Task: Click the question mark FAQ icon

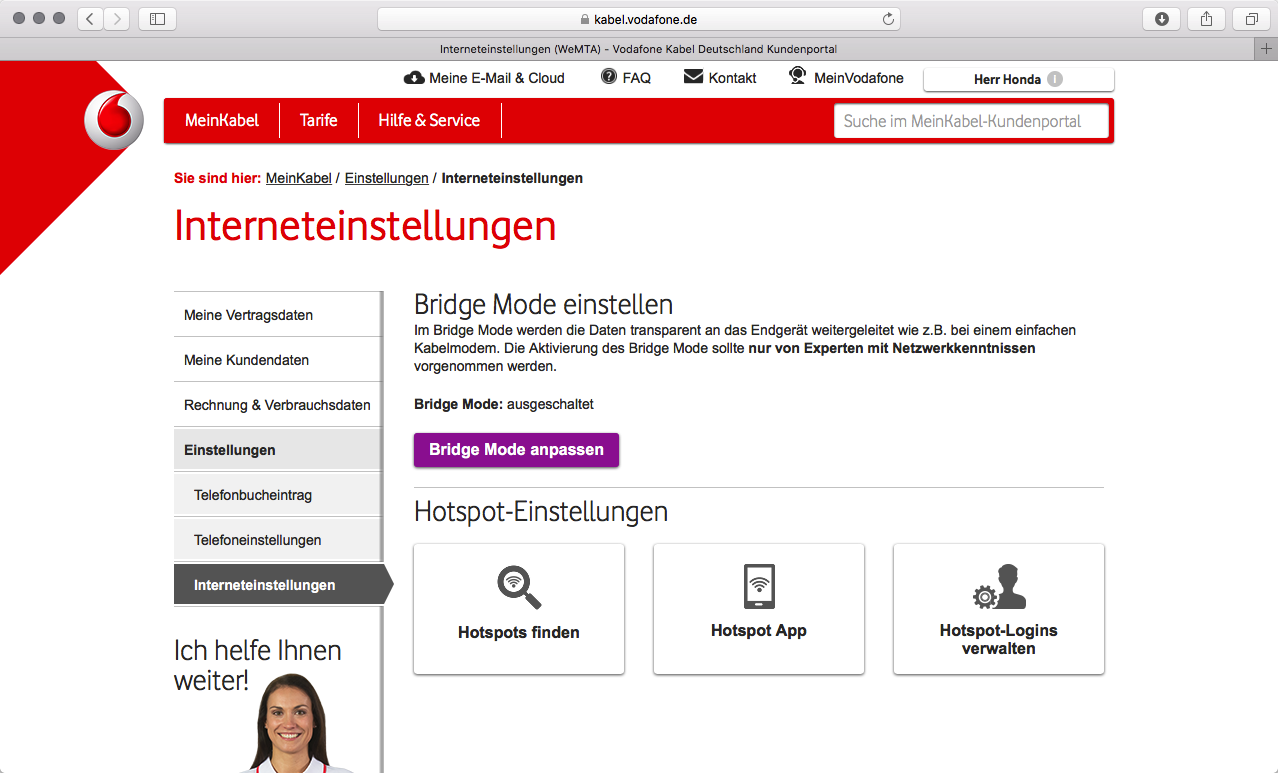Action: [x=609, y=77]
